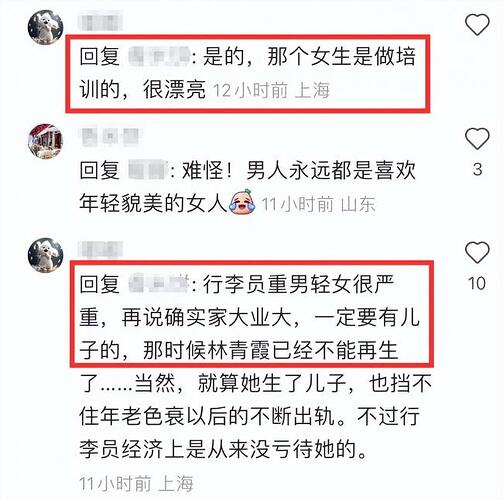Open blurred username above 难怪 comment
This screenshot has width=503, height=500.
[x=110, y=136]
